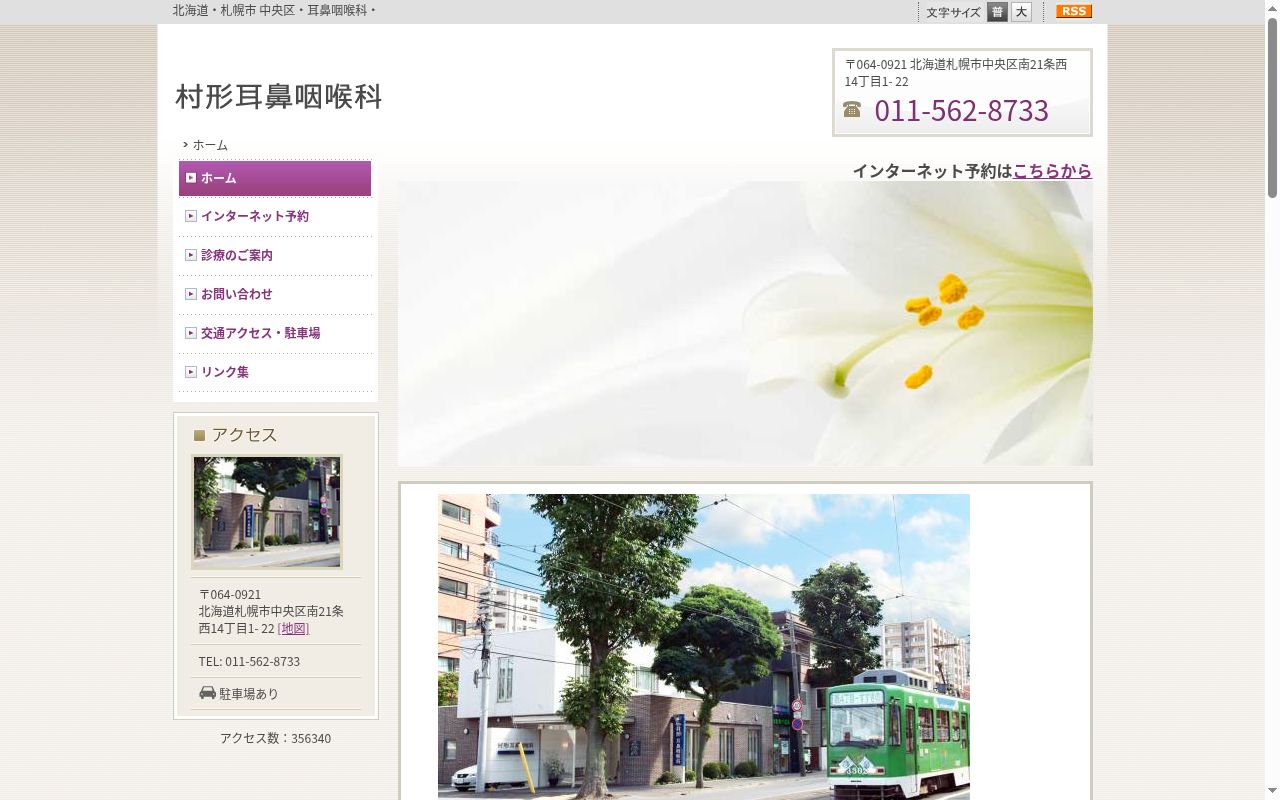Click the arrow icon beside 診療のご案内
This screenshot has height=800, width=1280.
click(x=191, y=255)
